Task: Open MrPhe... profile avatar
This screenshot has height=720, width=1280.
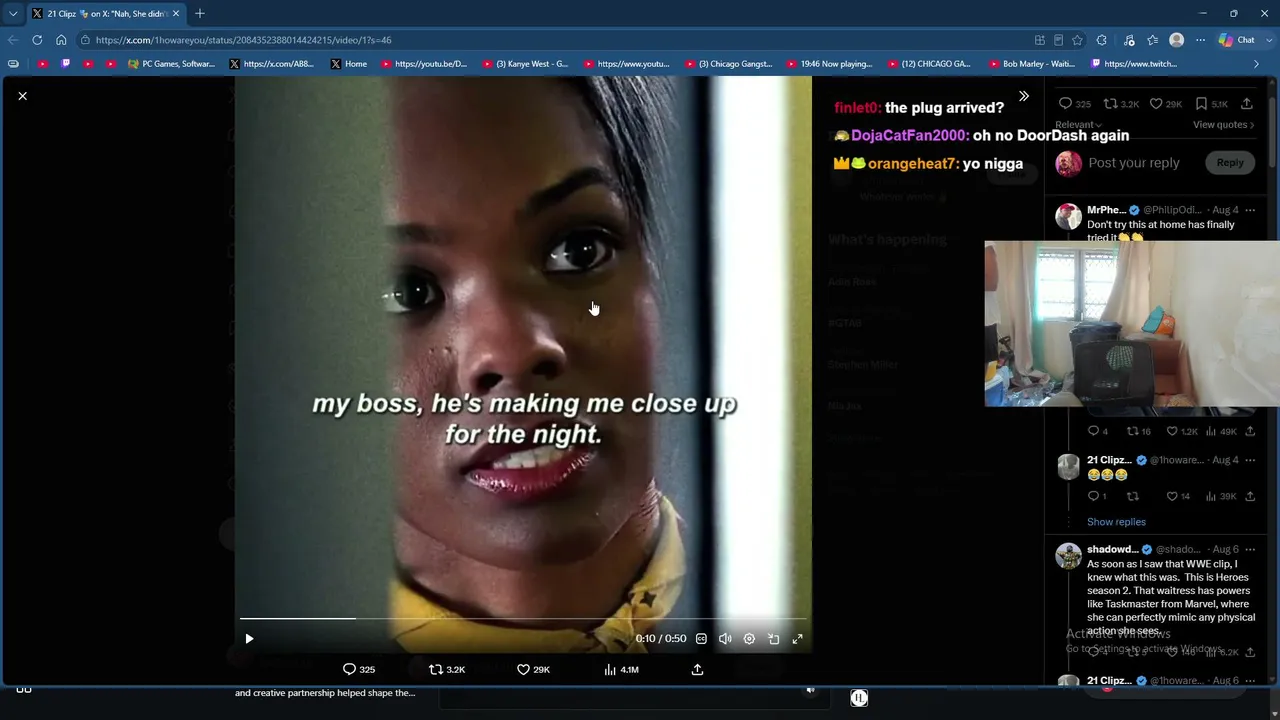Action: [1068, 217]
